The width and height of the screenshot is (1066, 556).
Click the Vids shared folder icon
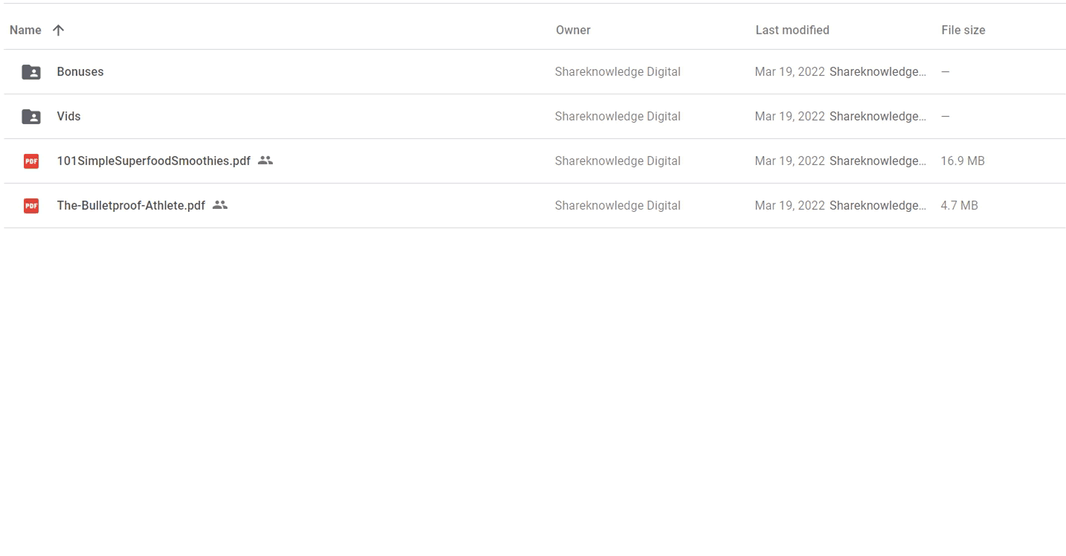[x=31, y=117]
